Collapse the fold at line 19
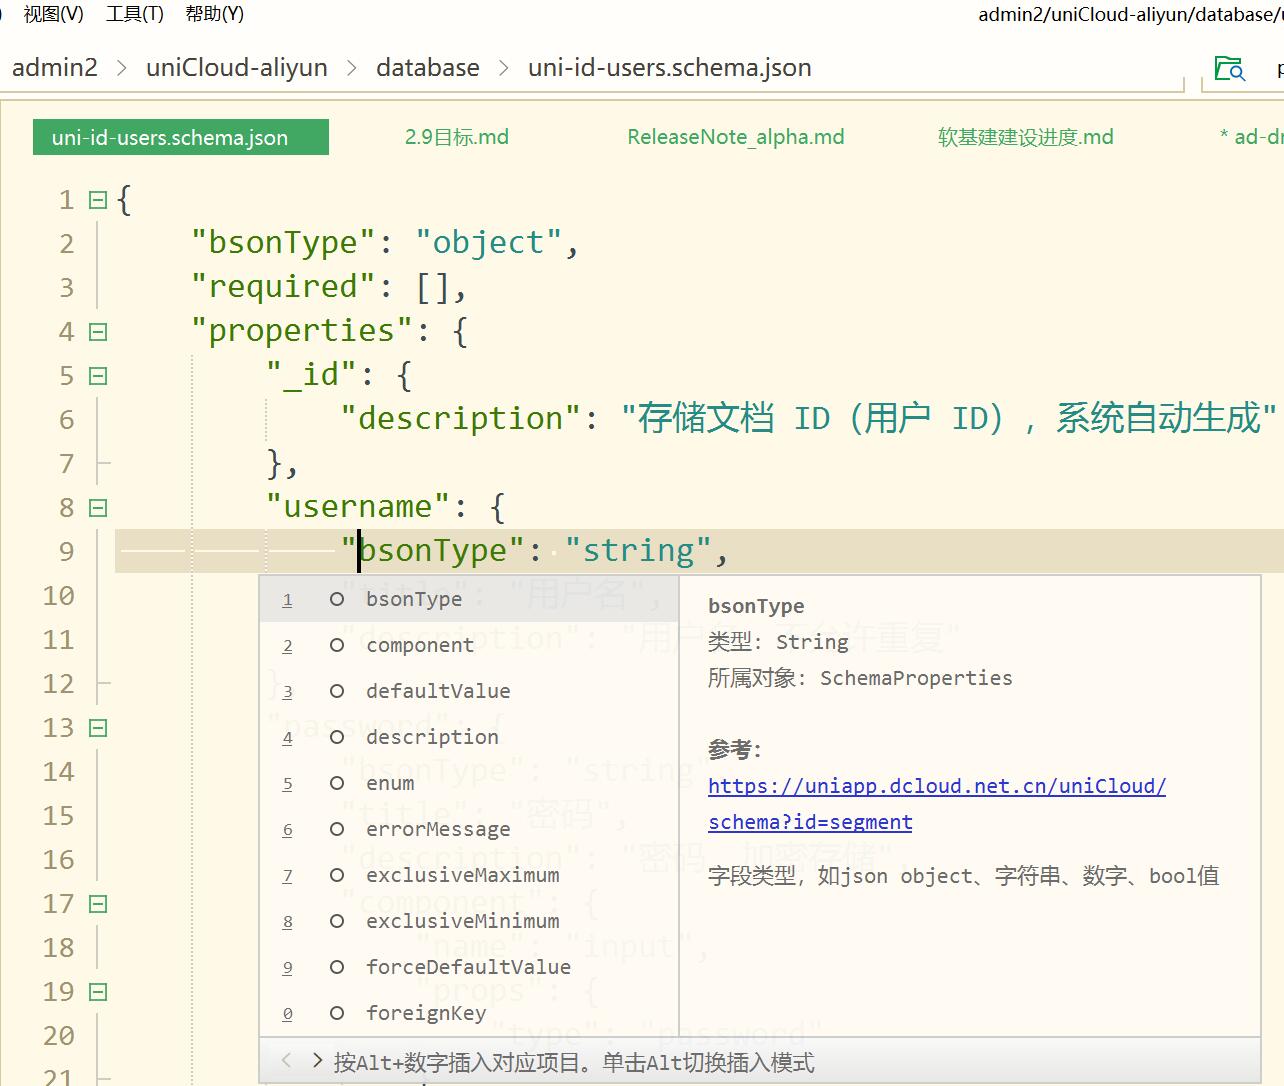1284x1086 pixels. [x=98, y=992]
